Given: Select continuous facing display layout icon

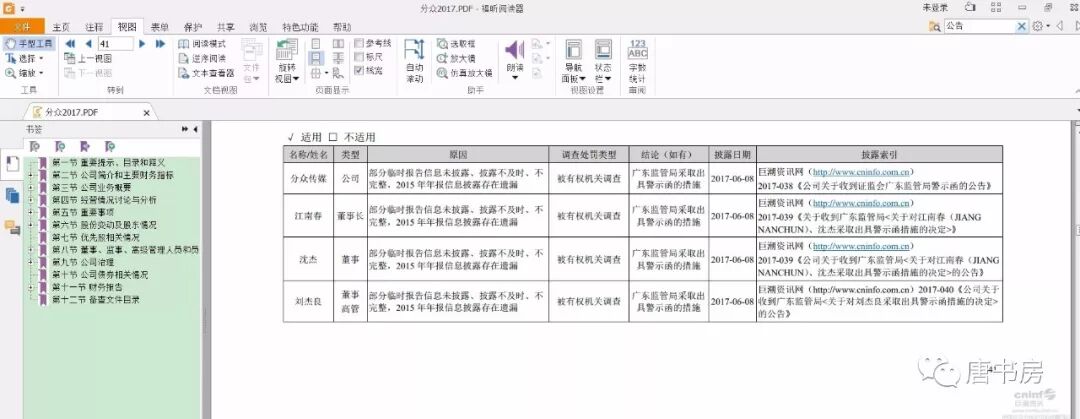Looking at the screenshot, I should coord(338,58).
